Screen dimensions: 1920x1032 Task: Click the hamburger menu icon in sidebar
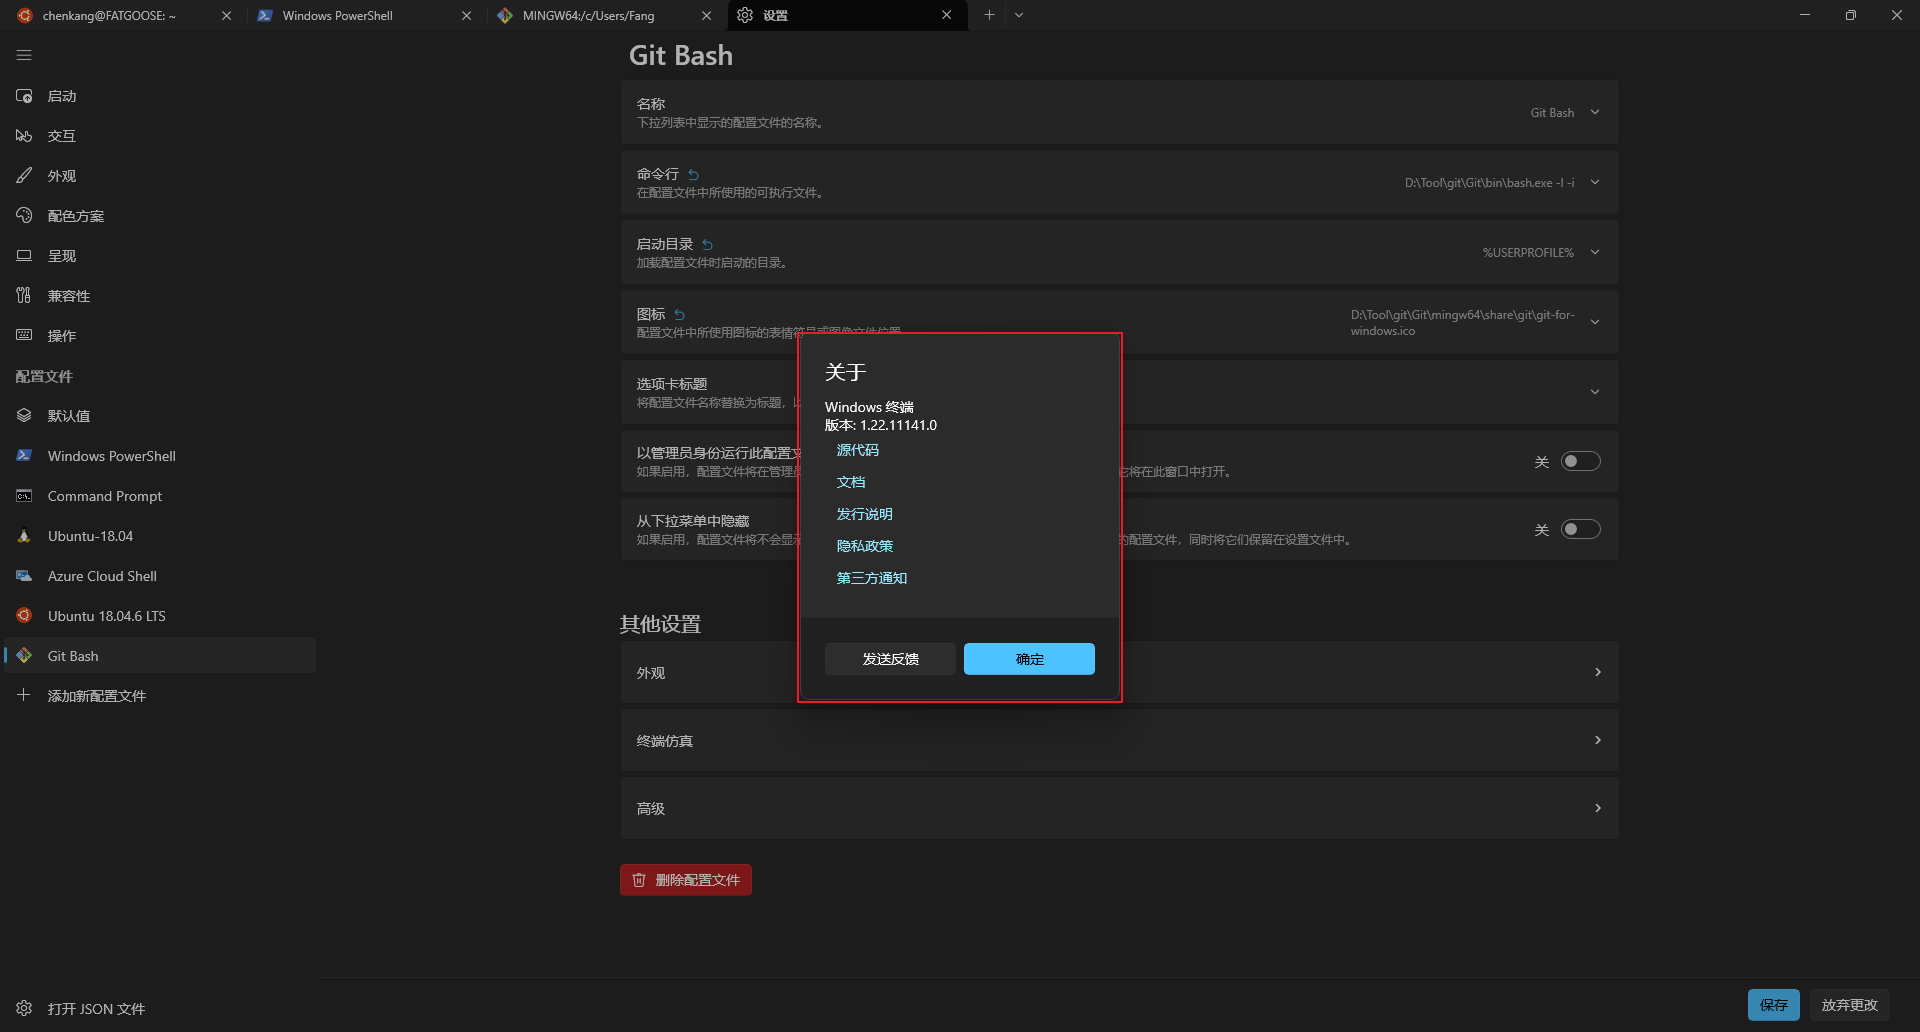point(24,55)
